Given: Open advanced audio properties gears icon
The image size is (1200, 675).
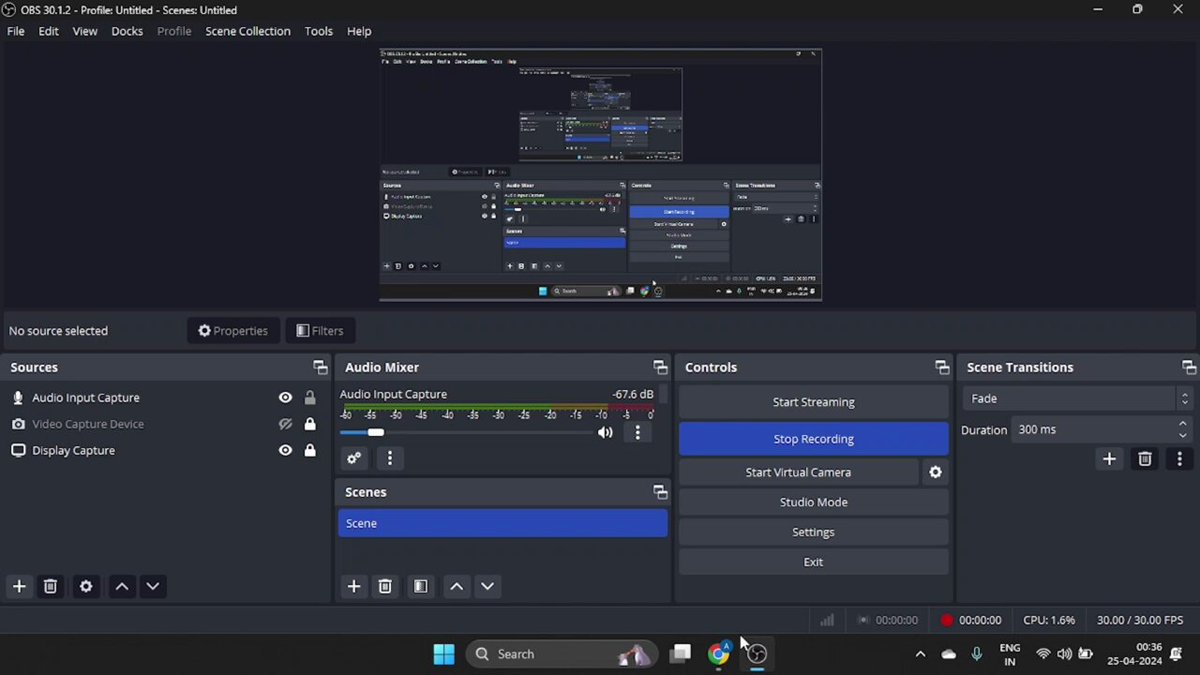Looking at the screenshot, I should (354, 458).
